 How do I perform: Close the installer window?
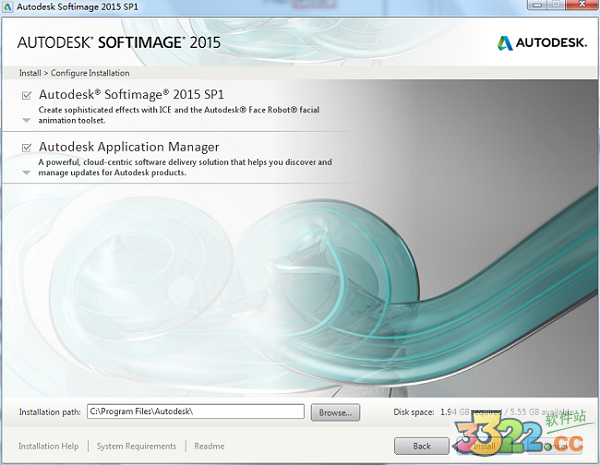[582, 5]
